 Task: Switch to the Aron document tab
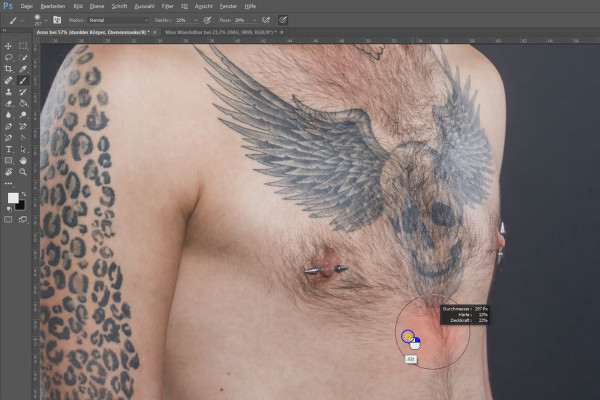[x=93, y=33]
